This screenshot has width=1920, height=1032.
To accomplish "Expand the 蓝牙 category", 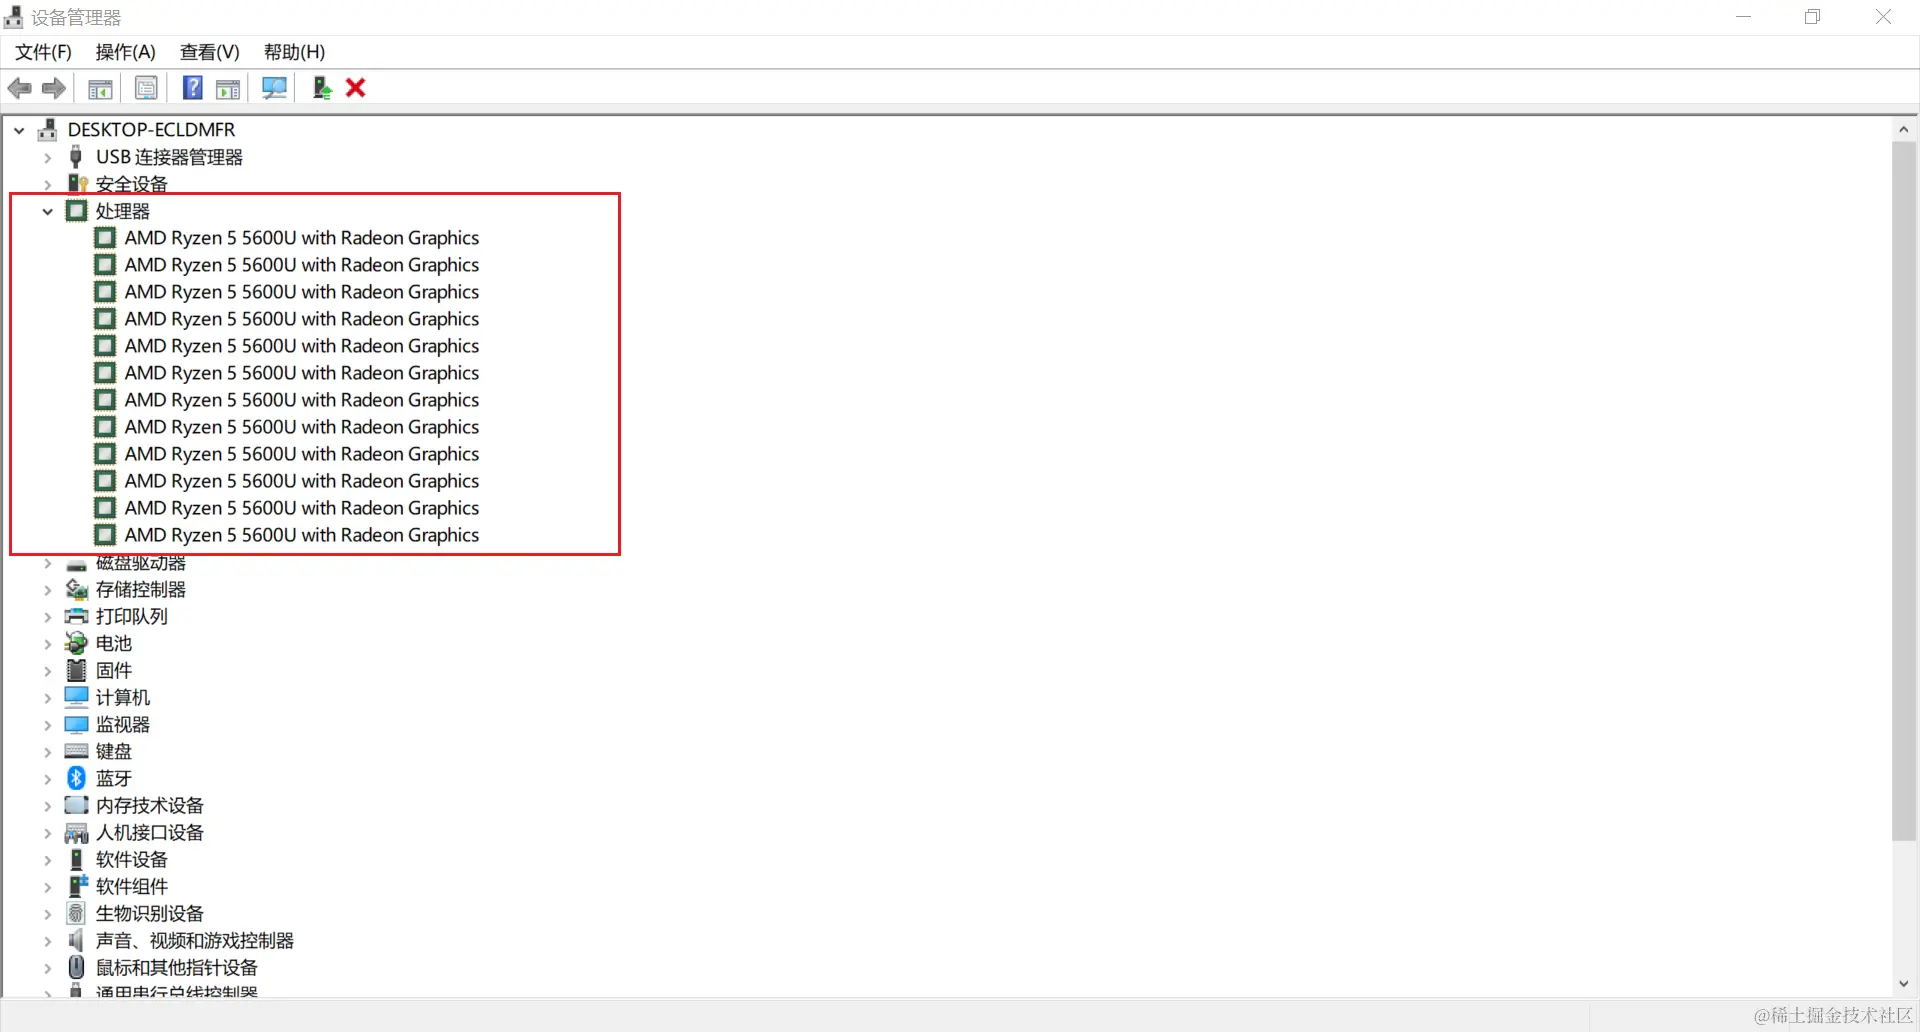I will pos(47,778).
